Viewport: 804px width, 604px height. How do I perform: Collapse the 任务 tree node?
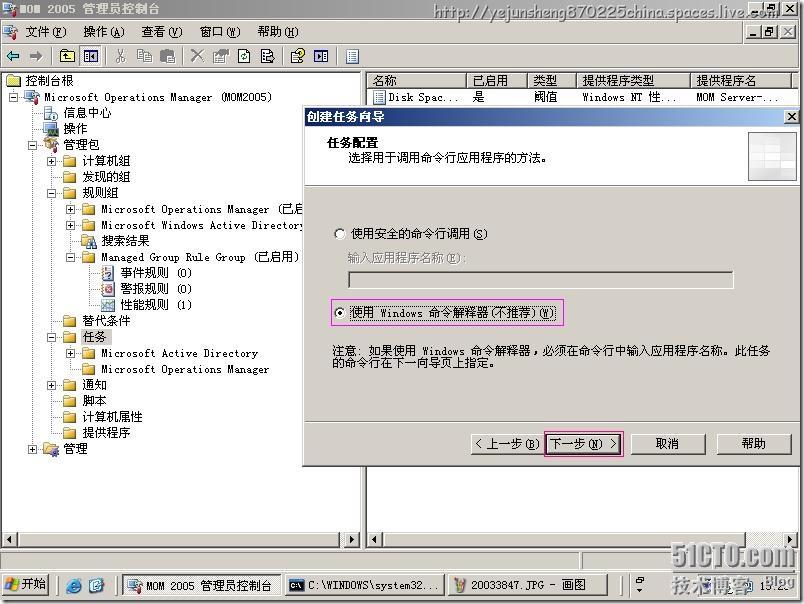[x=51, y=337]
